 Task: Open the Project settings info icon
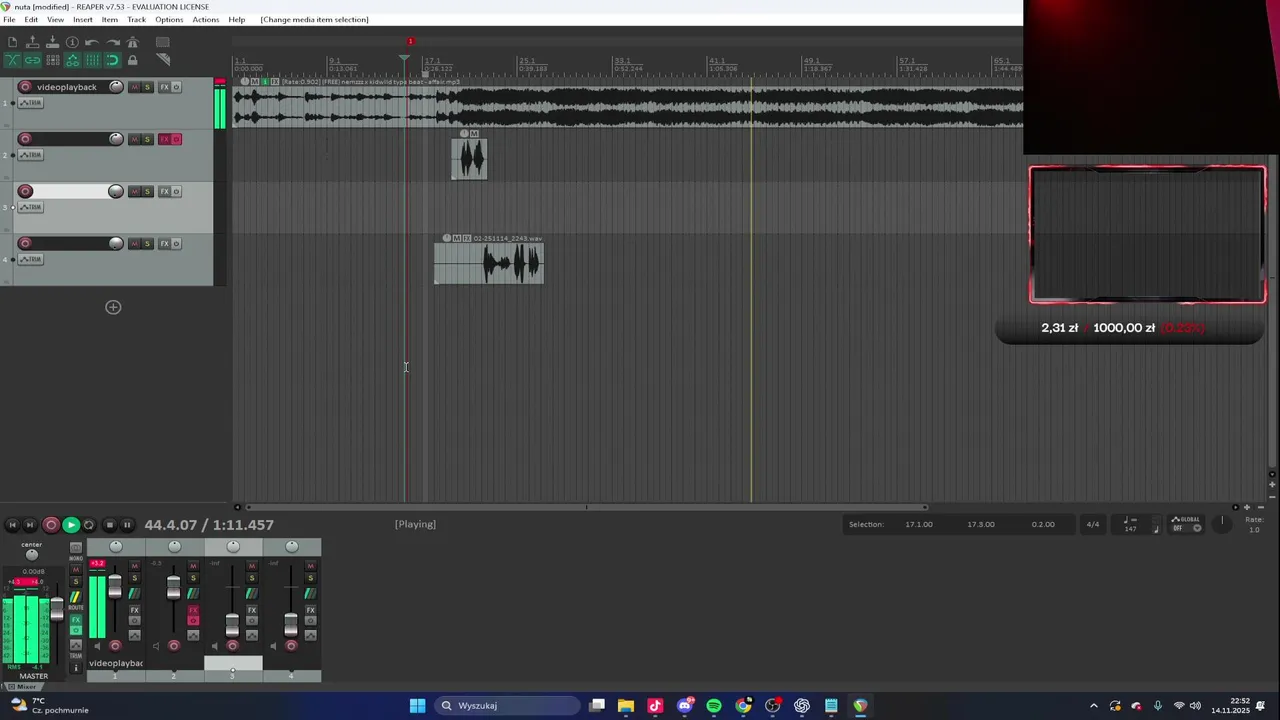pyautogui.click(x=72, y=42)
